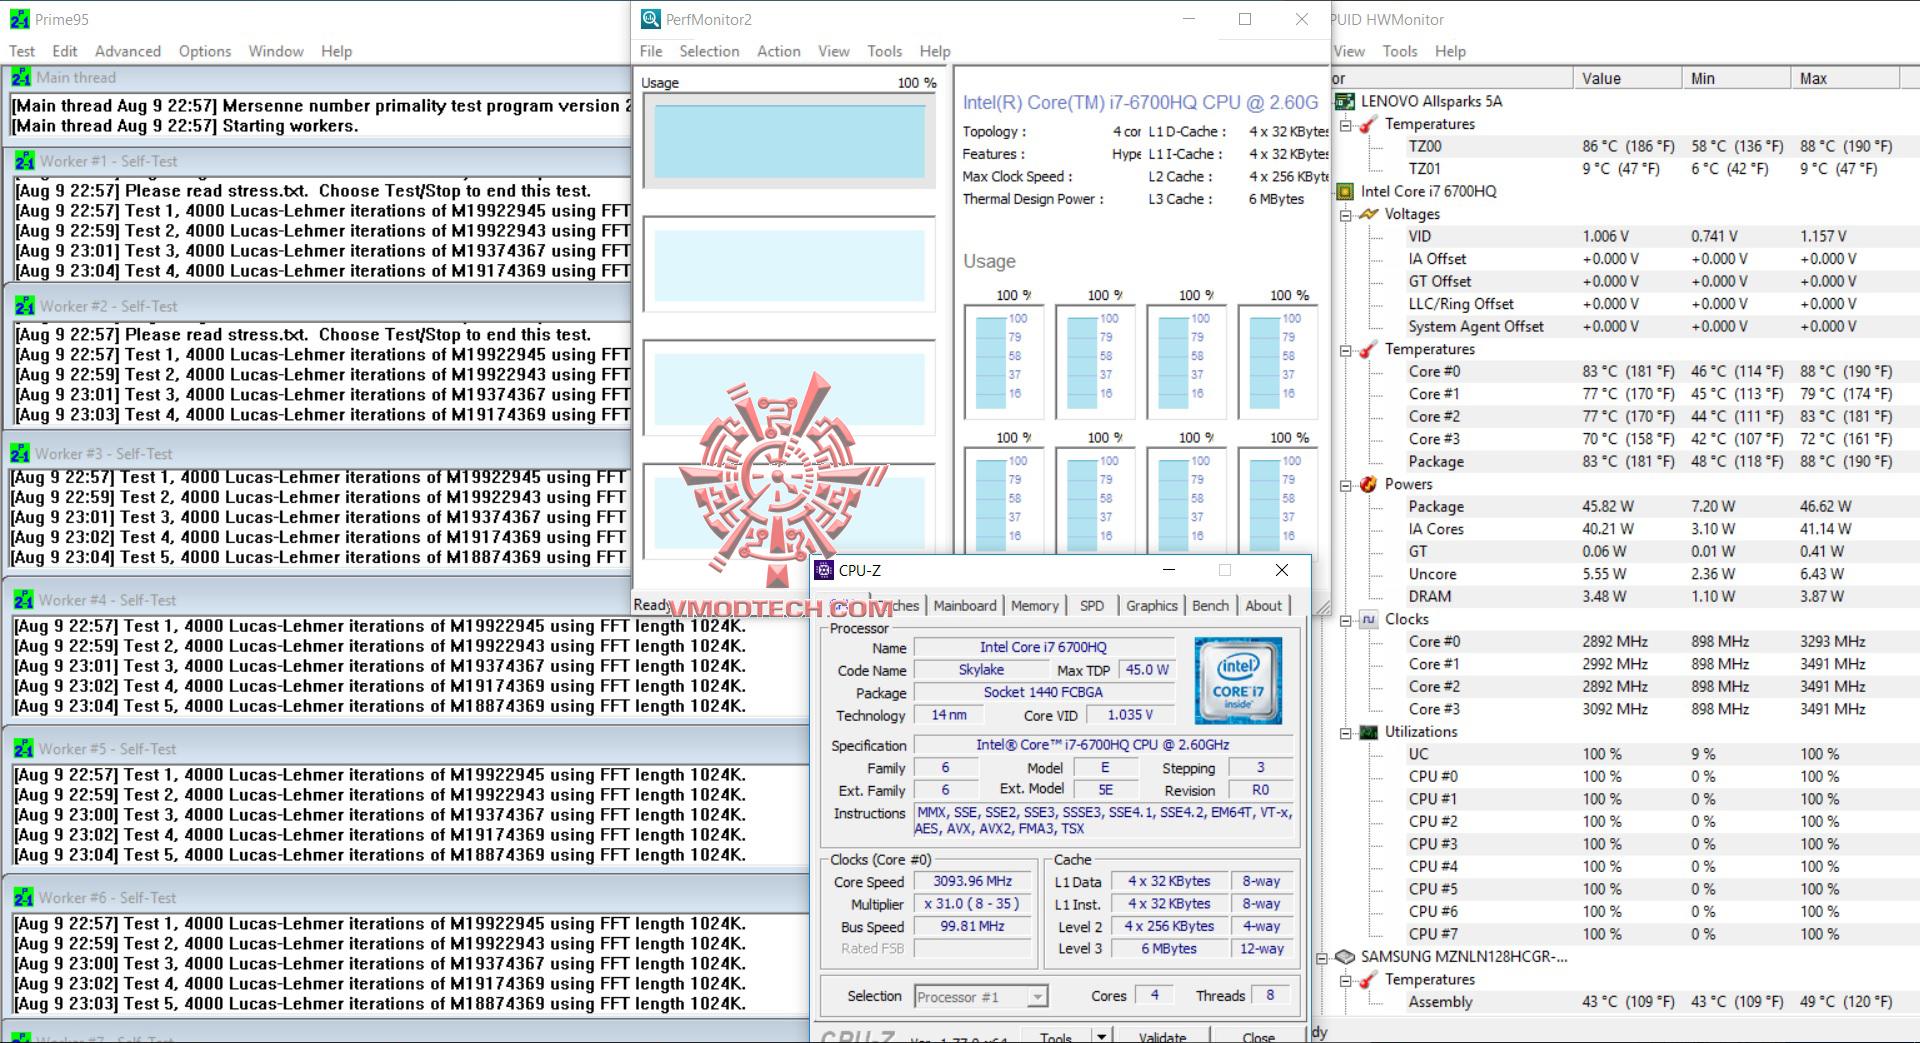Click the LENOVO Allsparks 5A motherboard icon
Image resolution: width=1920 pixels, height=1043 pixels.
pos(1345,101)
